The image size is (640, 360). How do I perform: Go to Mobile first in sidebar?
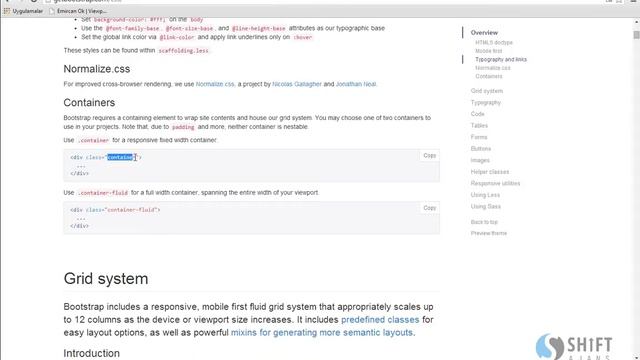tap(489, 51)
